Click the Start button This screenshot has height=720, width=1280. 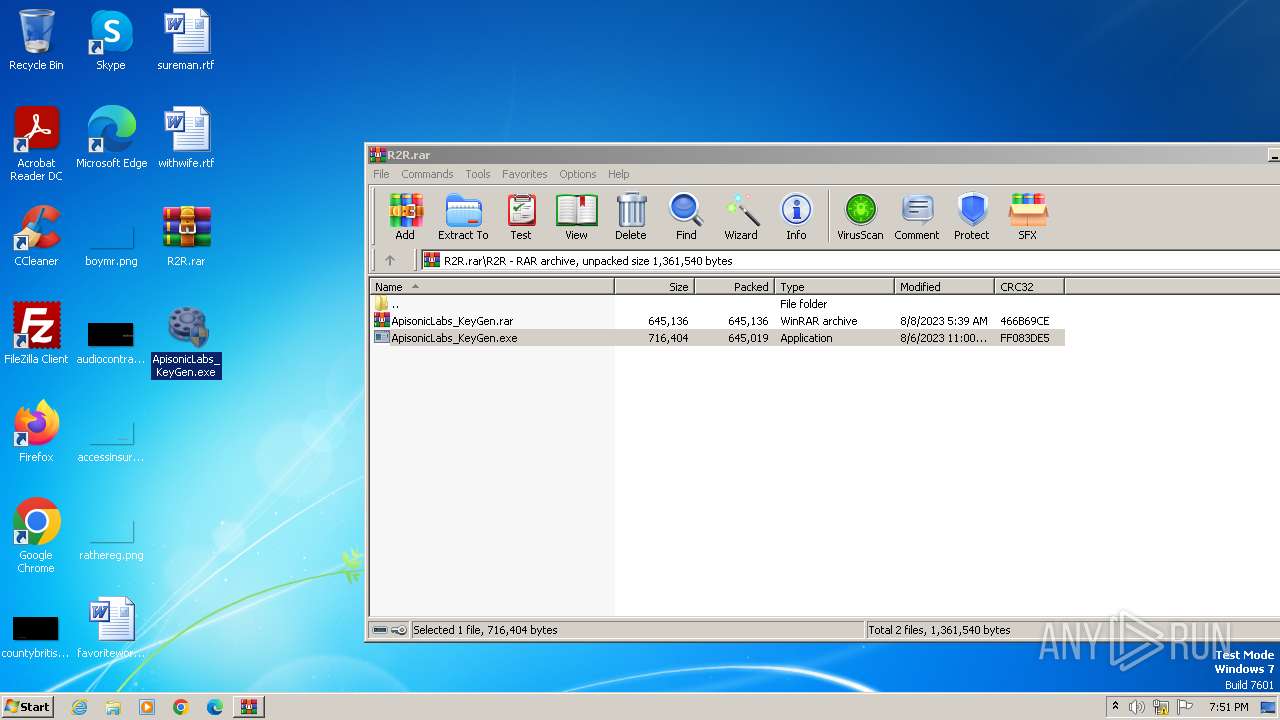pos(27,706)
